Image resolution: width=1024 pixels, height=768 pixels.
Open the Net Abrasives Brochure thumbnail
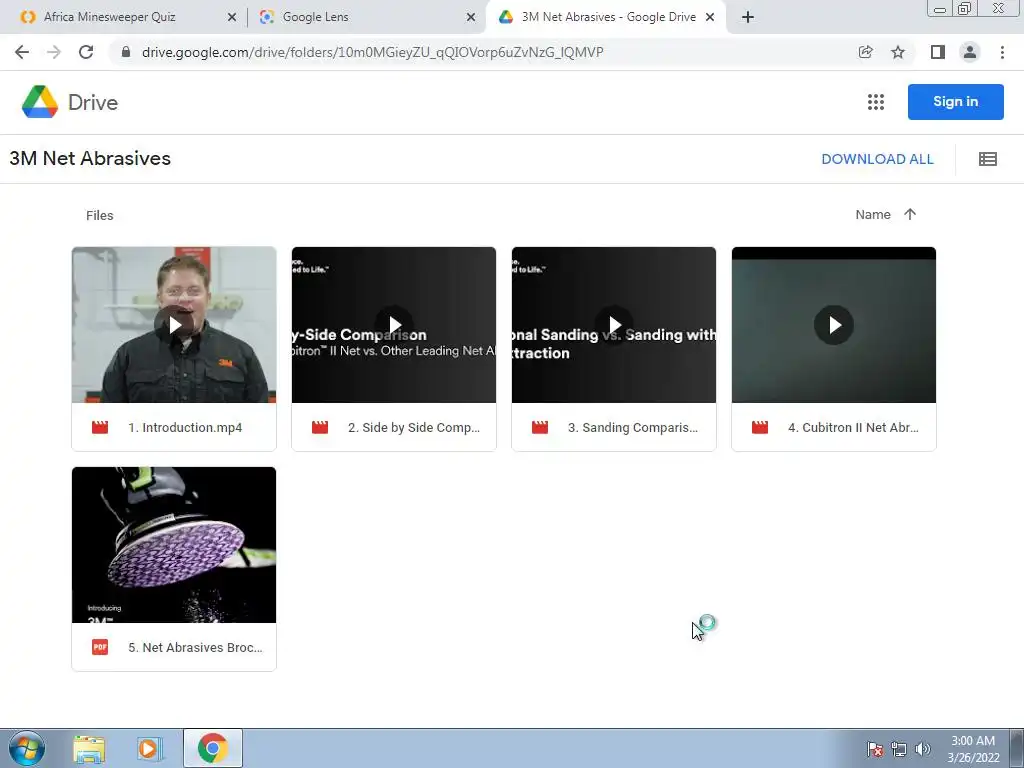(x=174, y=545)
